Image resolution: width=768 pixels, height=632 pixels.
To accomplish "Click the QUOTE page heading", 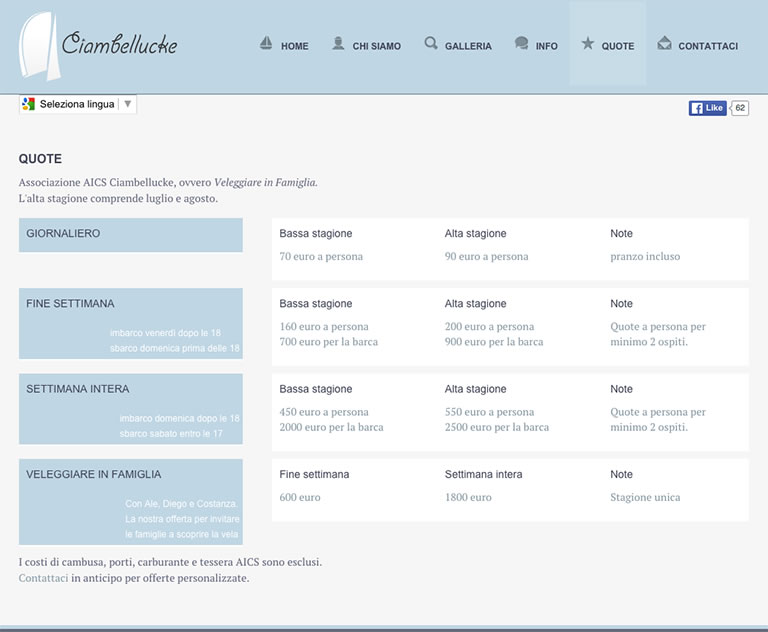I will (40, 159).
